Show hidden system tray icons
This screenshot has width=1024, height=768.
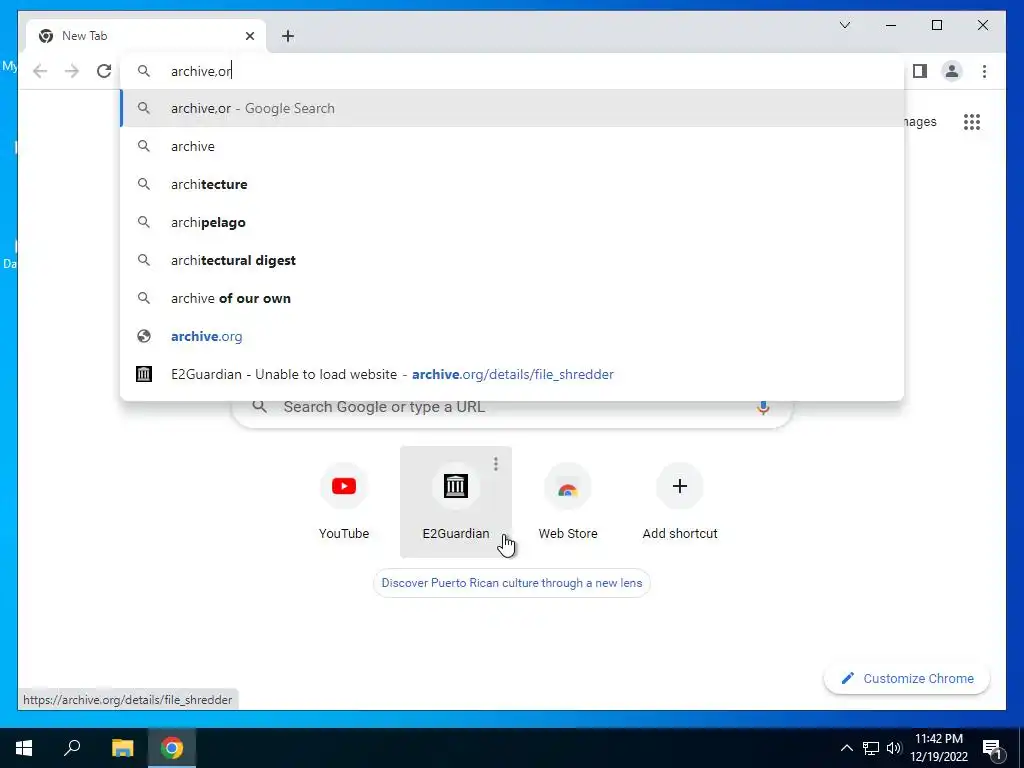point(846,748)
